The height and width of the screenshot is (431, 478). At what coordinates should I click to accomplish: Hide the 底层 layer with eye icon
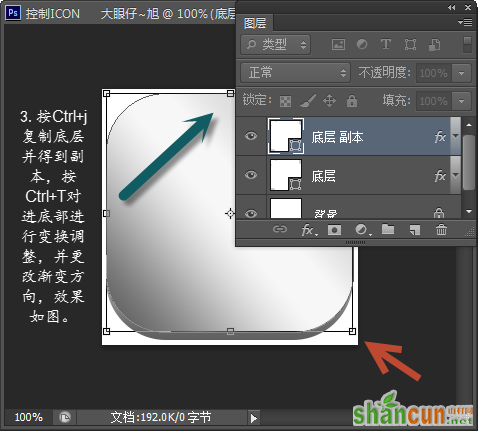[251, 175]
